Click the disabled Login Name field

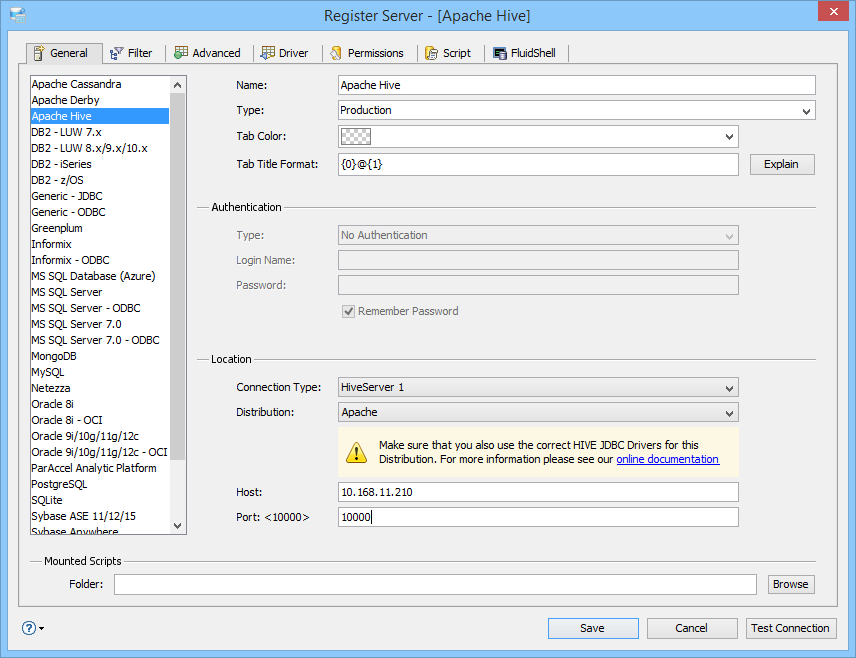[538, 260]
